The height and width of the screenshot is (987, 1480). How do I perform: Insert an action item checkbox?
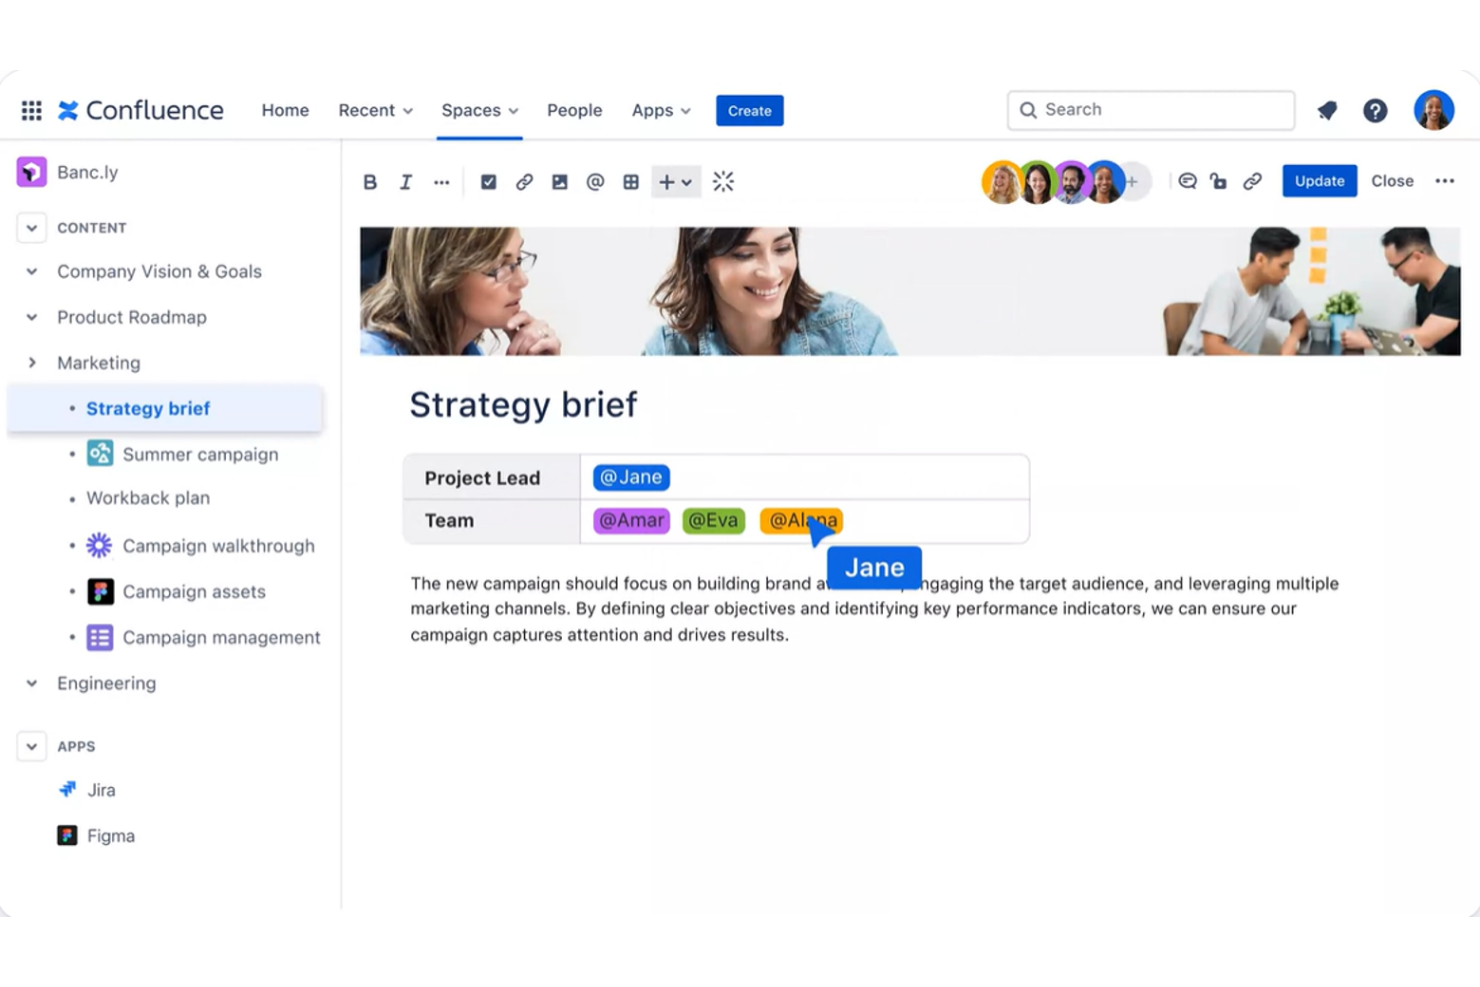488,182
